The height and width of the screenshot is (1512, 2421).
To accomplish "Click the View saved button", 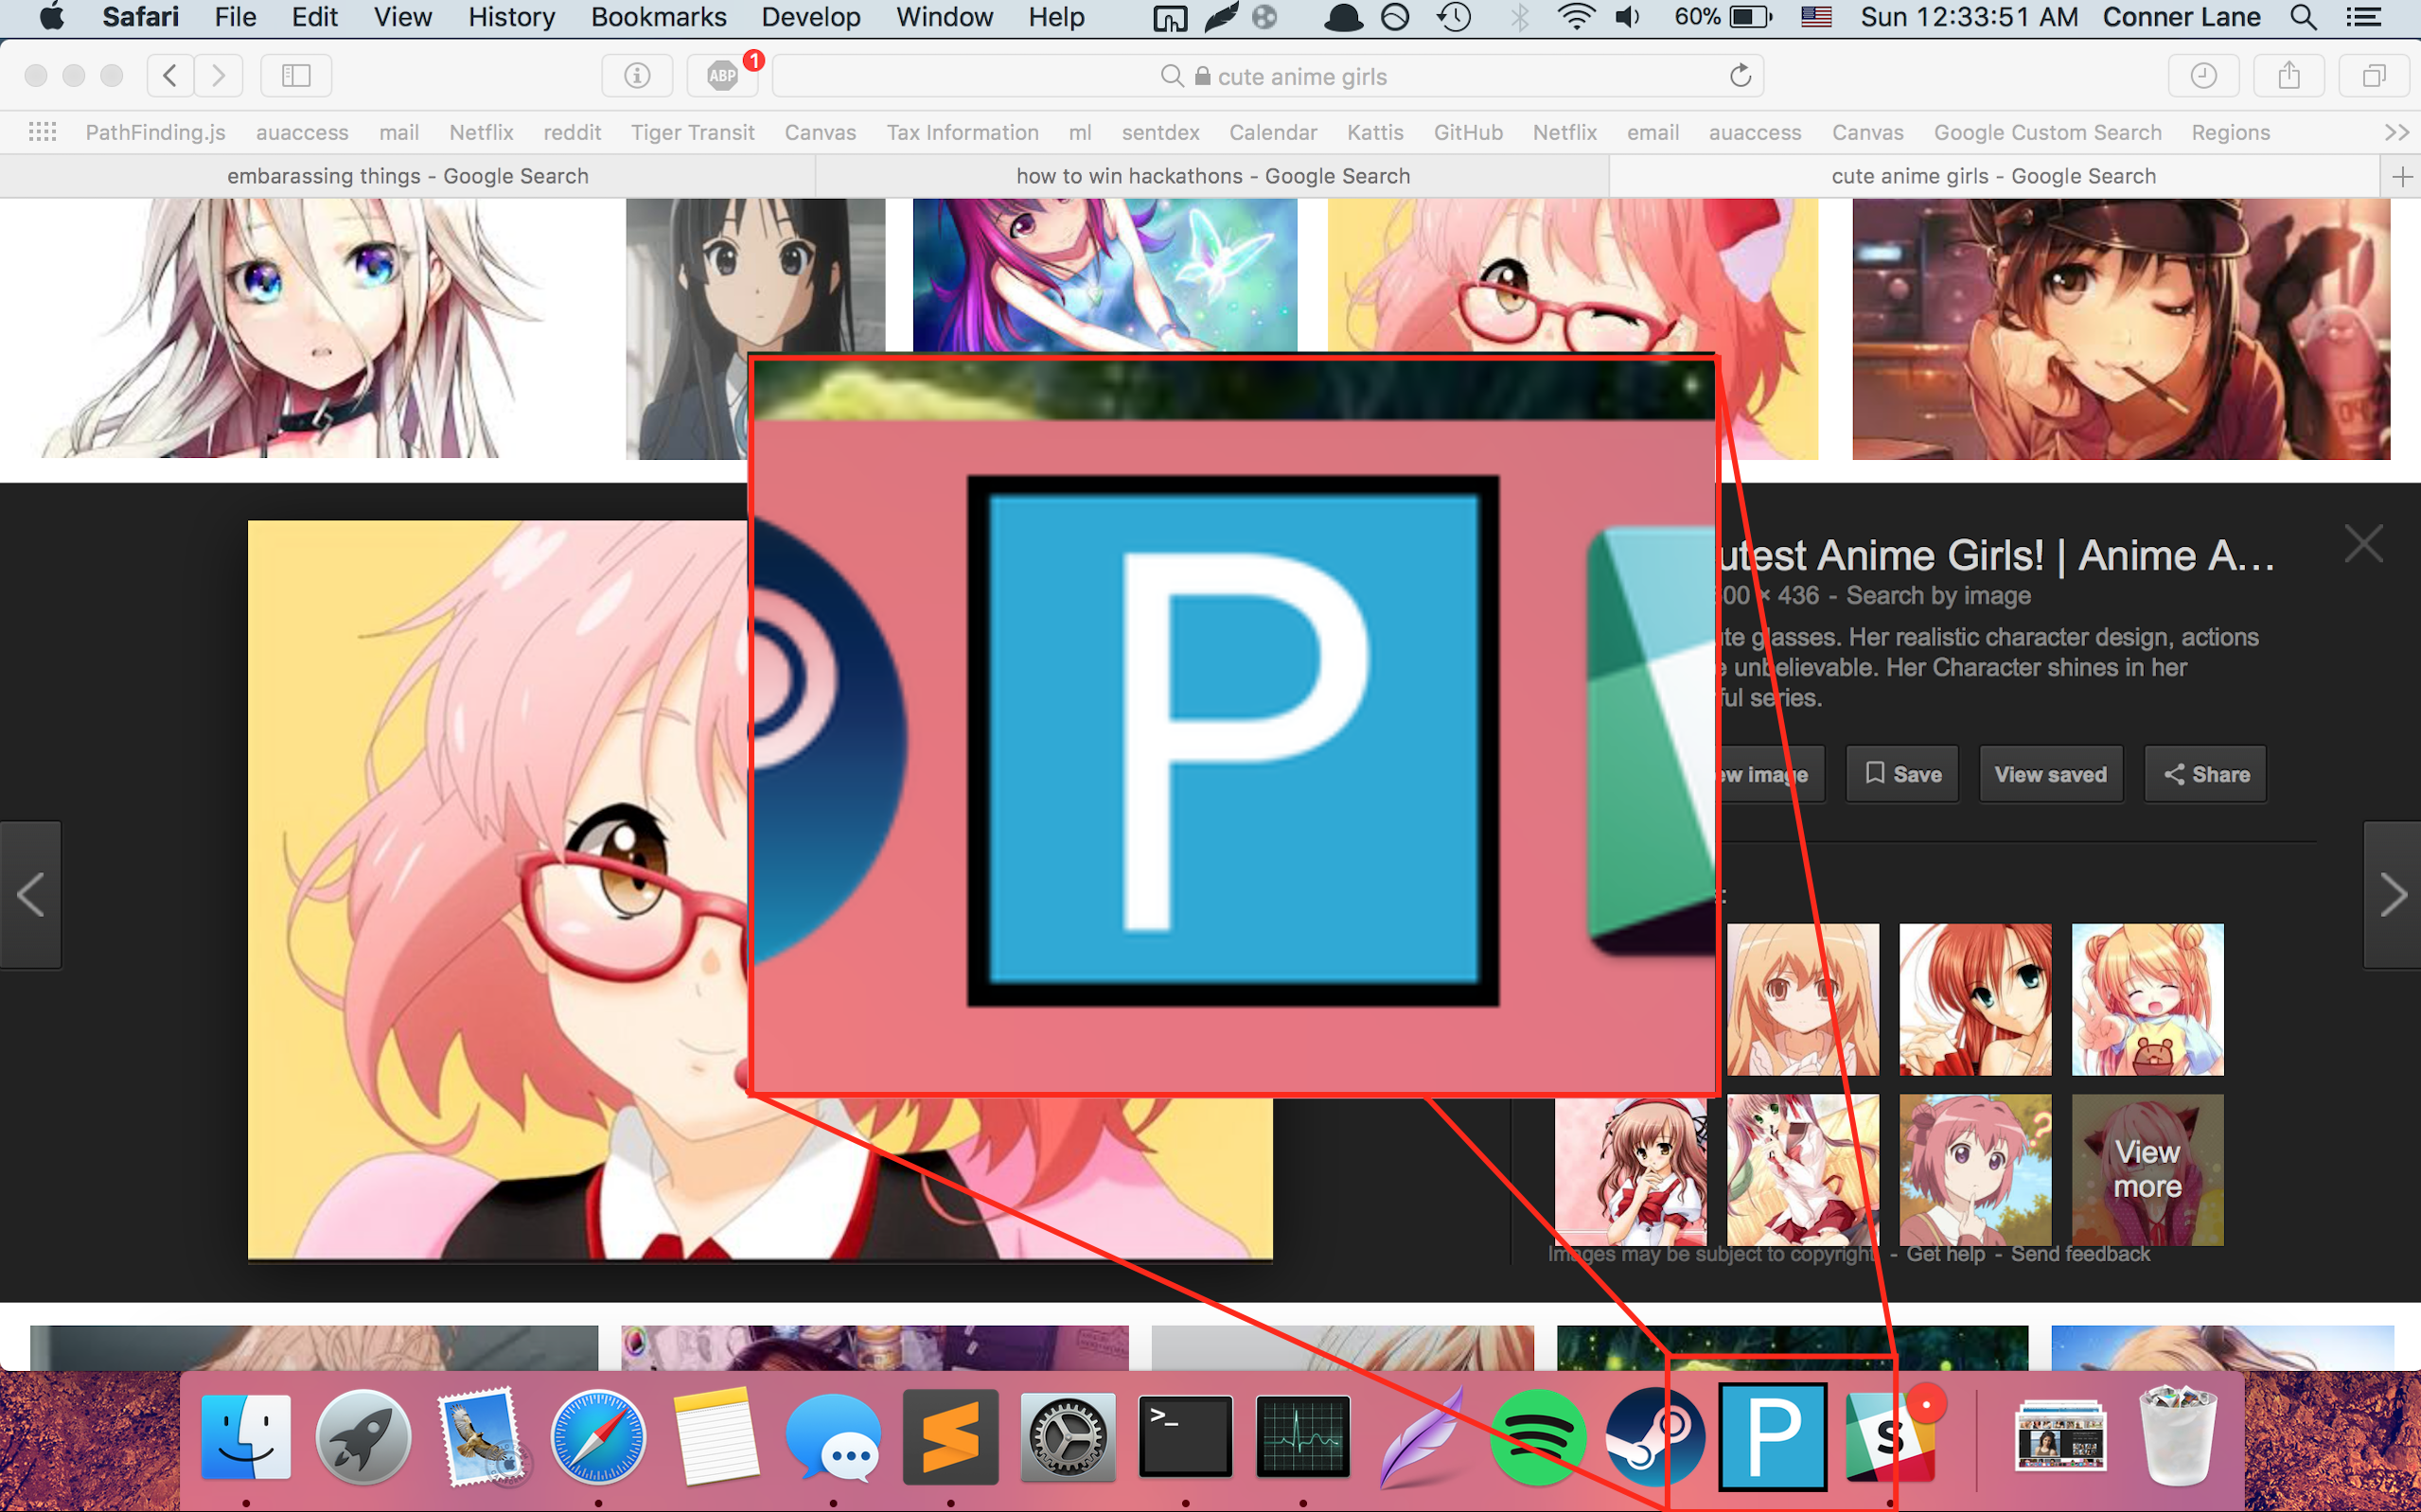I will 2050,774.
